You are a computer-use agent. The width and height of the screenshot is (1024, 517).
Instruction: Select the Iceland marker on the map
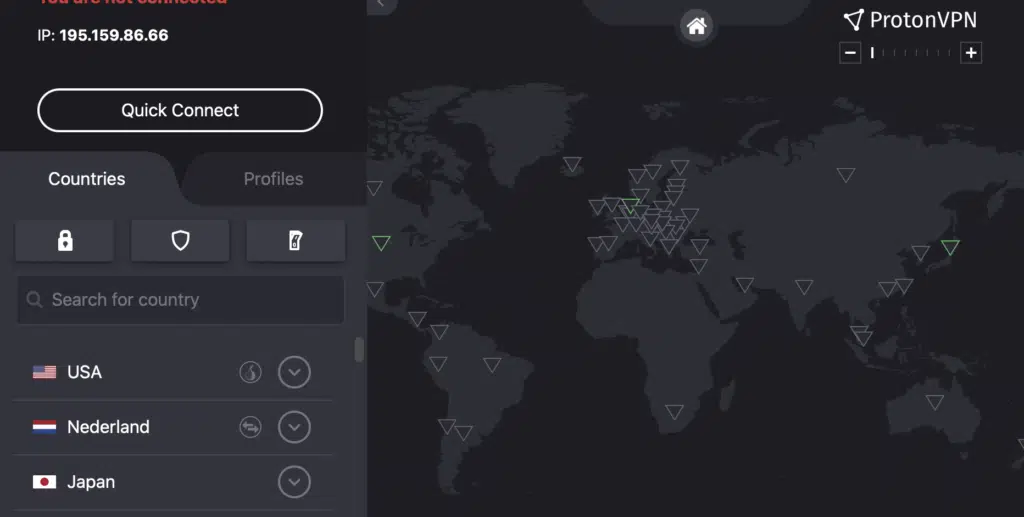572,164
